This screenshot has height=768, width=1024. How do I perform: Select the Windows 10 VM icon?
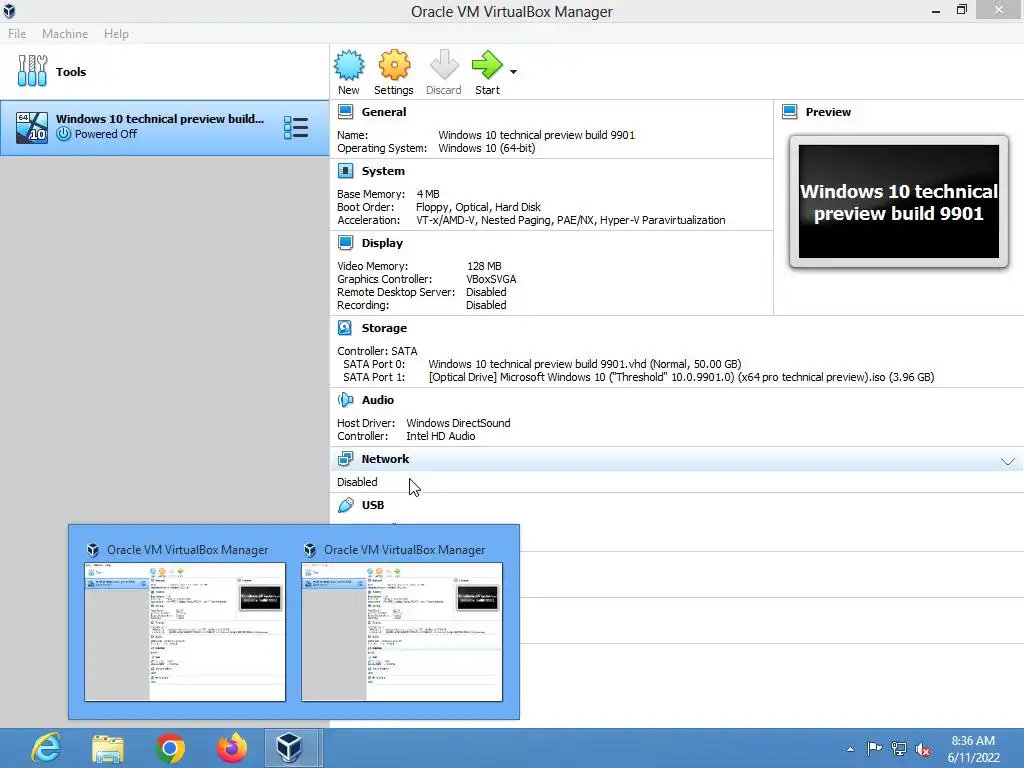pos(32,127)
